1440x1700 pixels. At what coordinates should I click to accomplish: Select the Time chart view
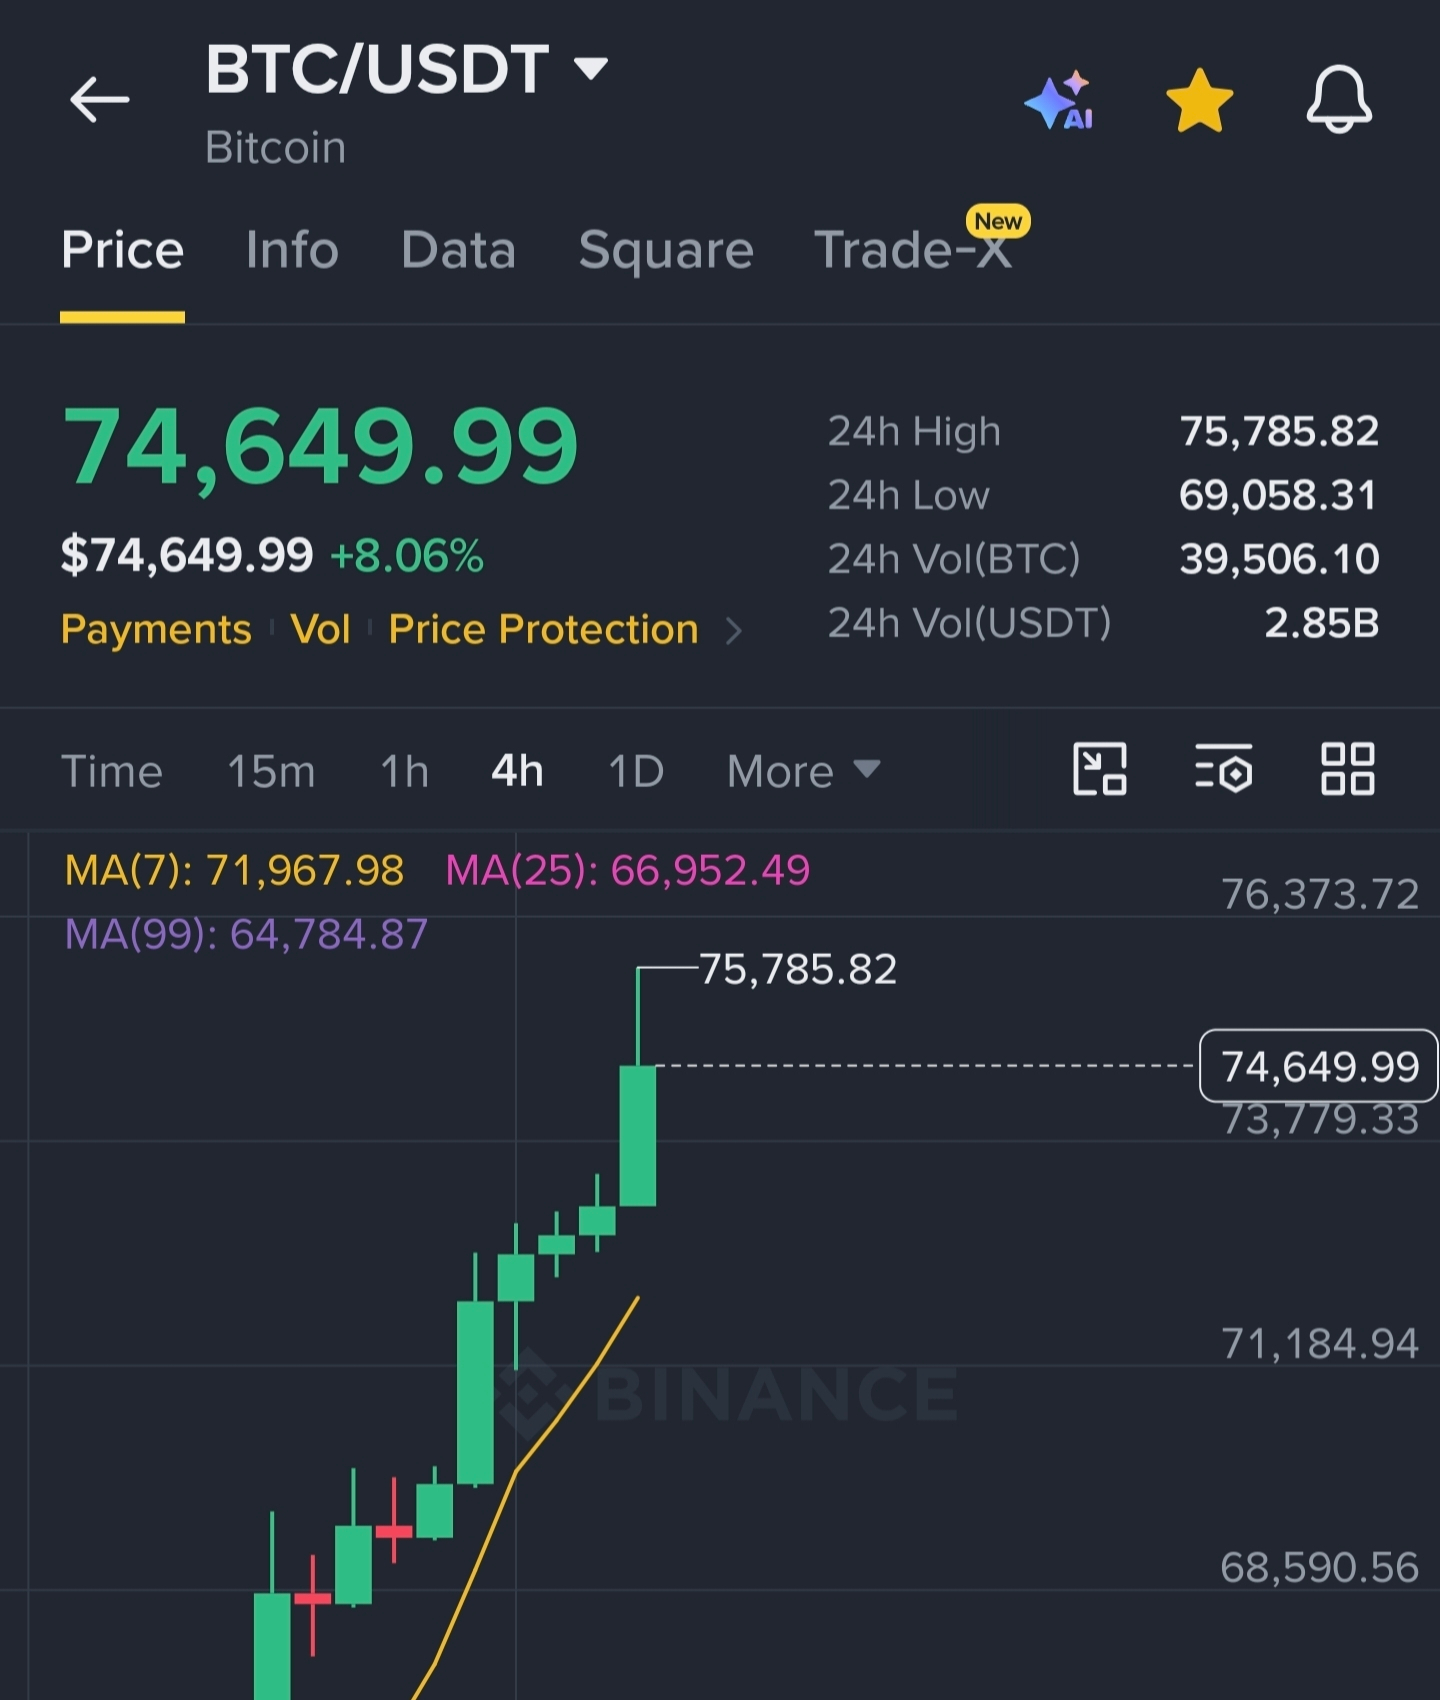[x=112, y=771]
